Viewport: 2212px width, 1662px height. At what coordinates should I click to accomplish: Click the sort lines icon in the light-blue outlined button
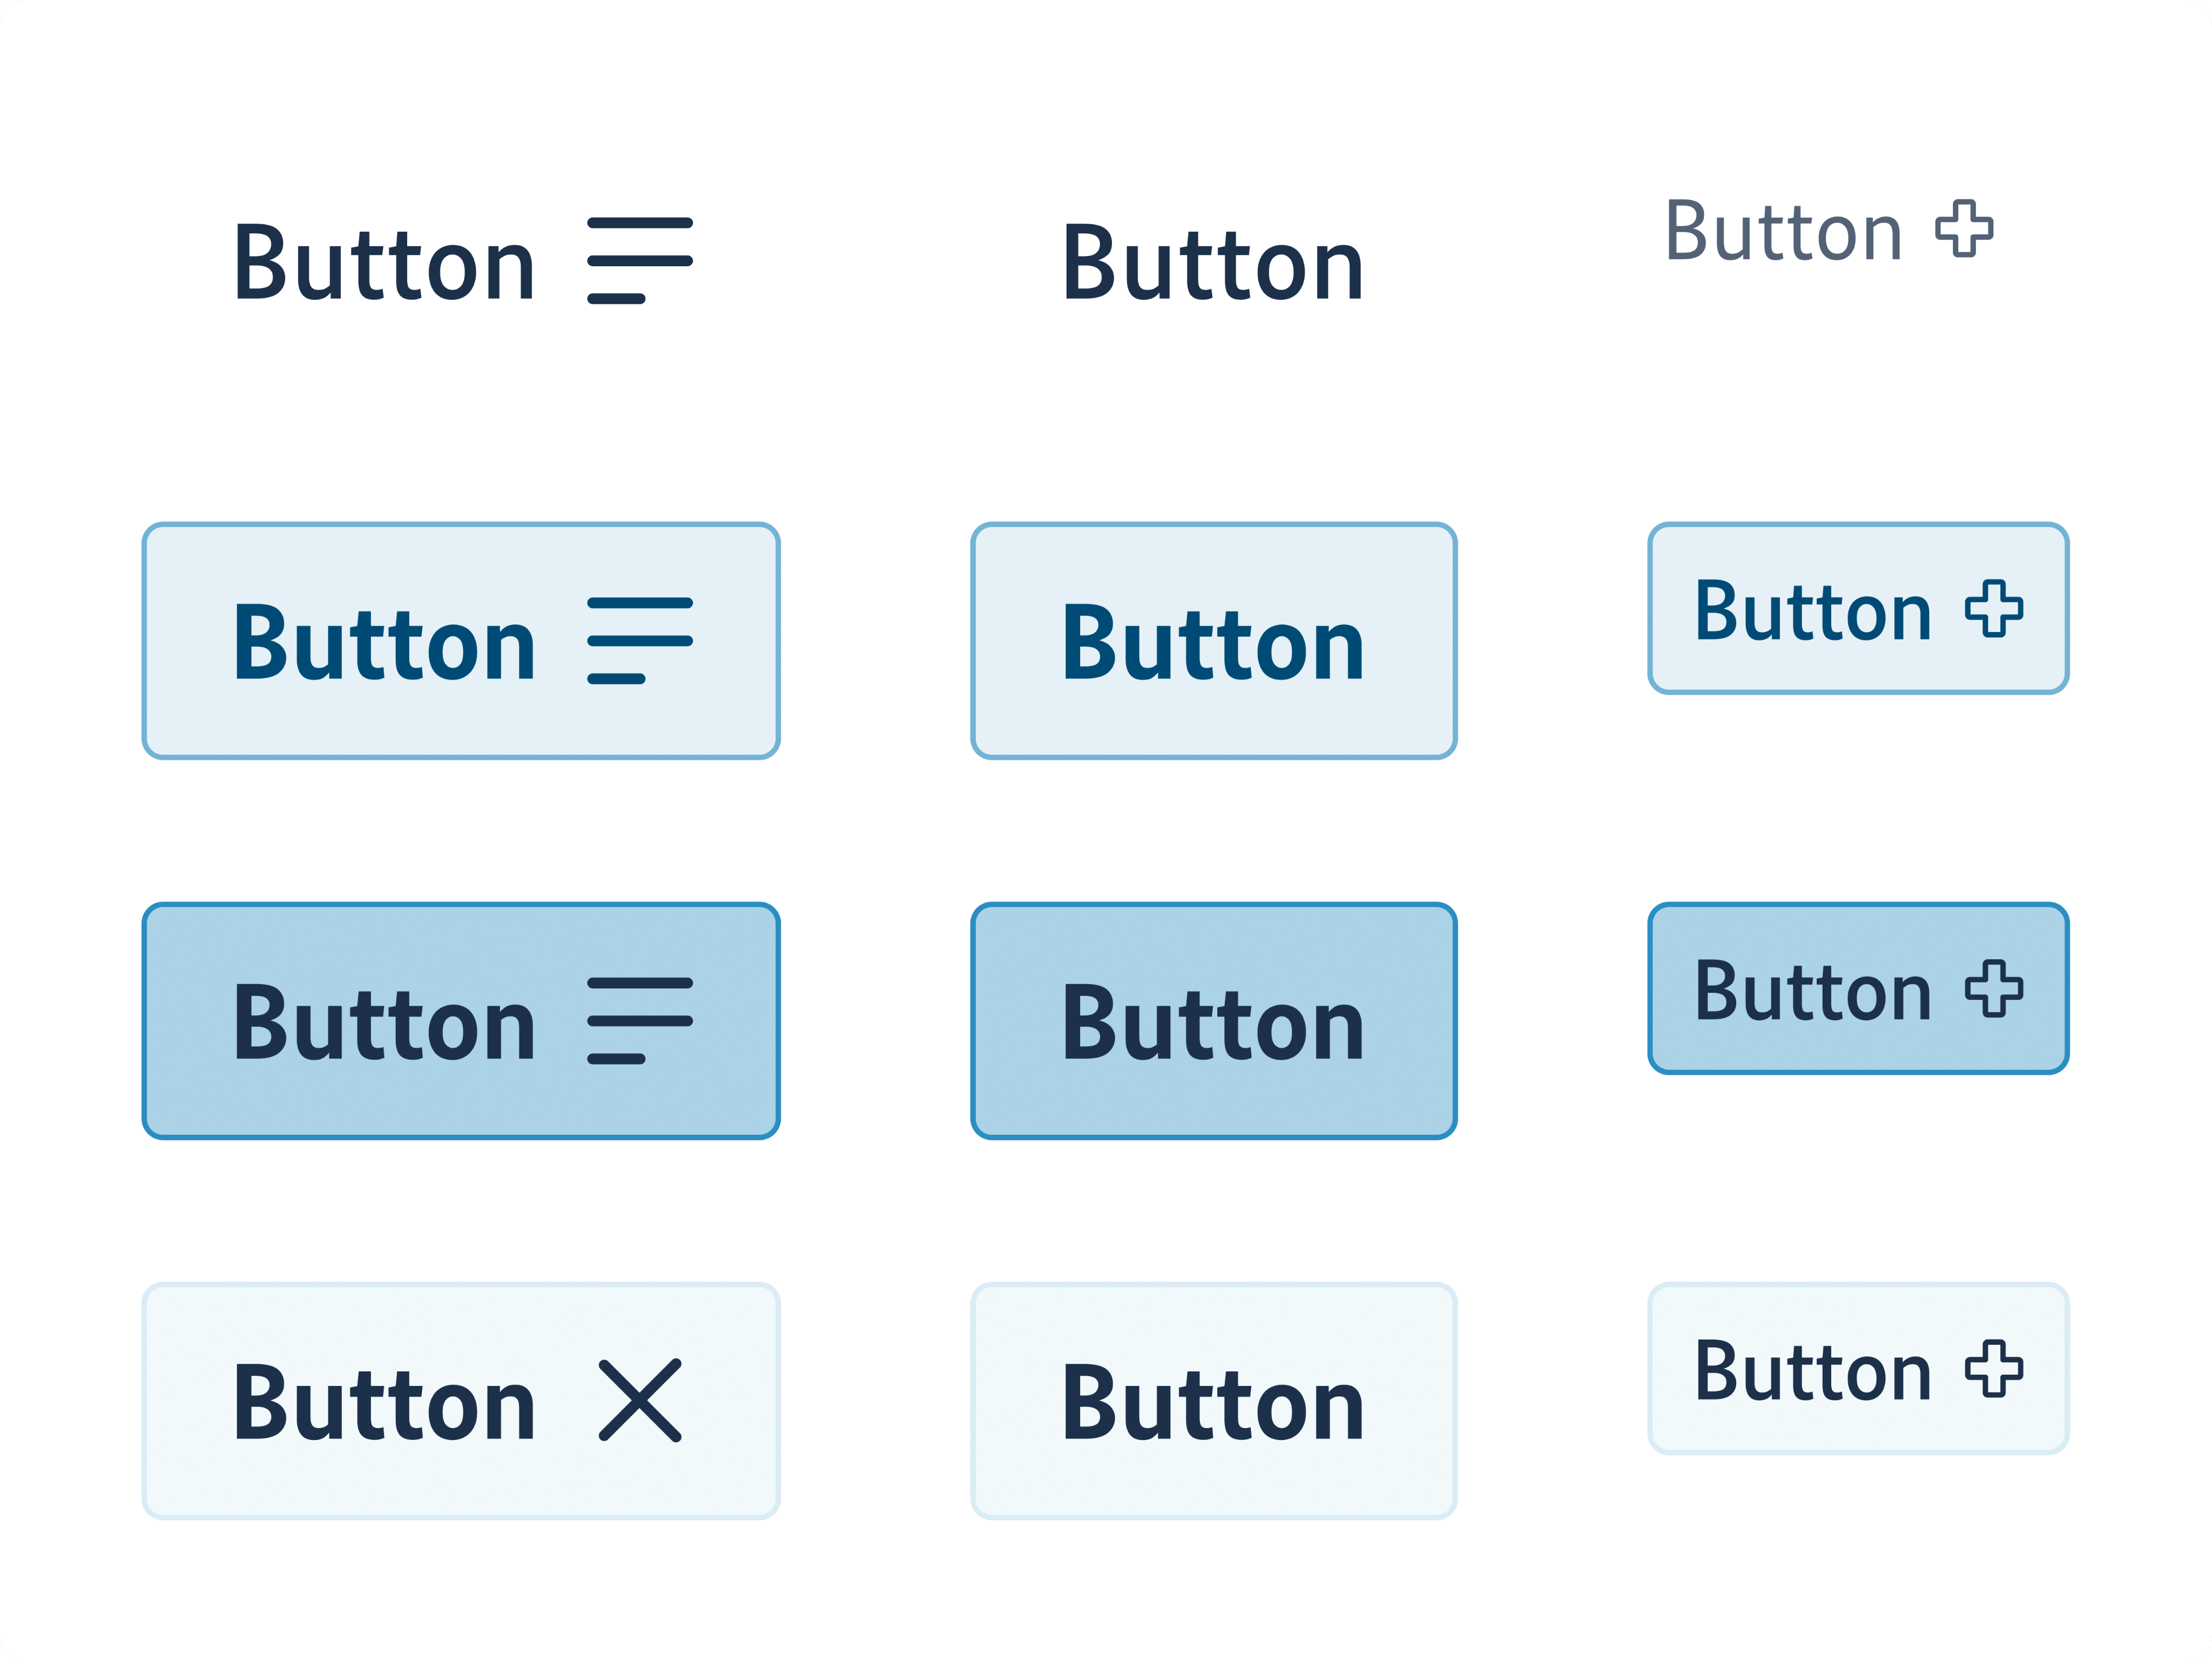[640, 640]
